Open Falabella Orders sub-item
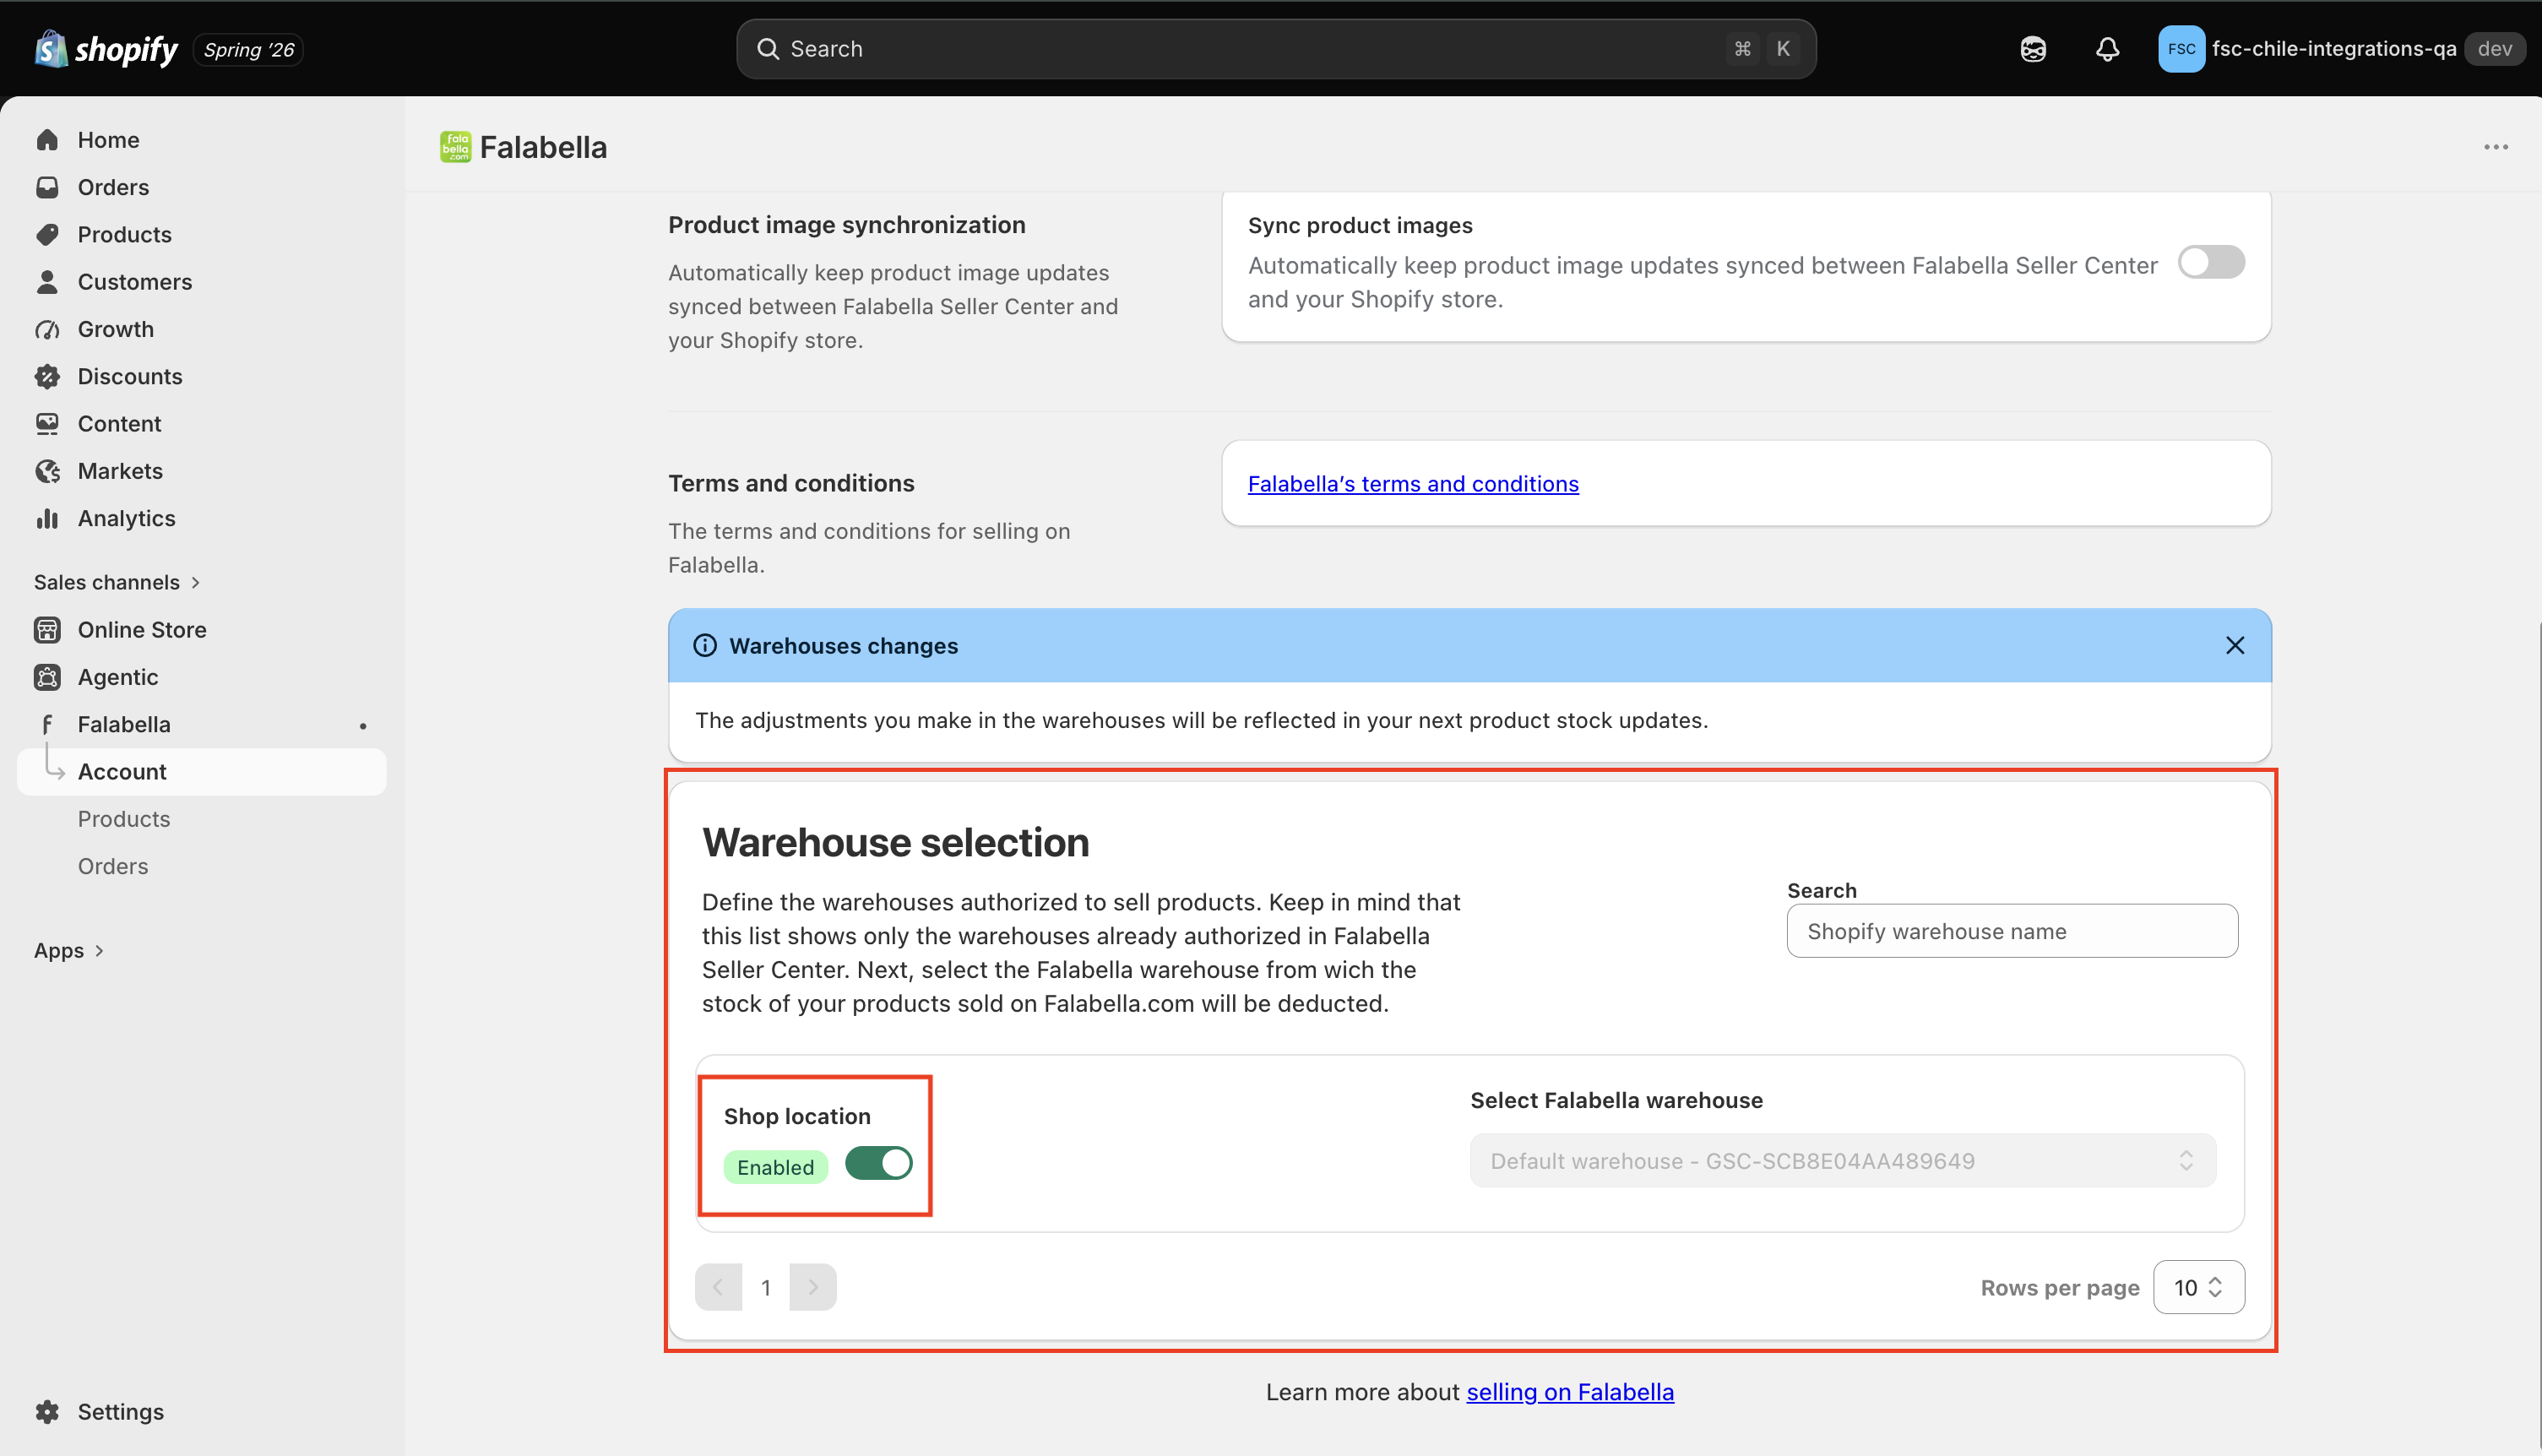 coord(113,866)
